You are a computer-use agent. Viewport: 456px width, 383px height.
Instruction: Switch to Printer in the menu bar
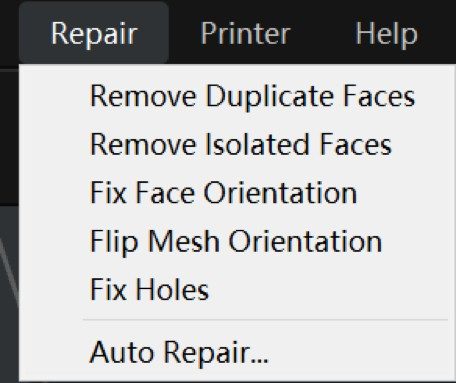(x=245, y=33)
